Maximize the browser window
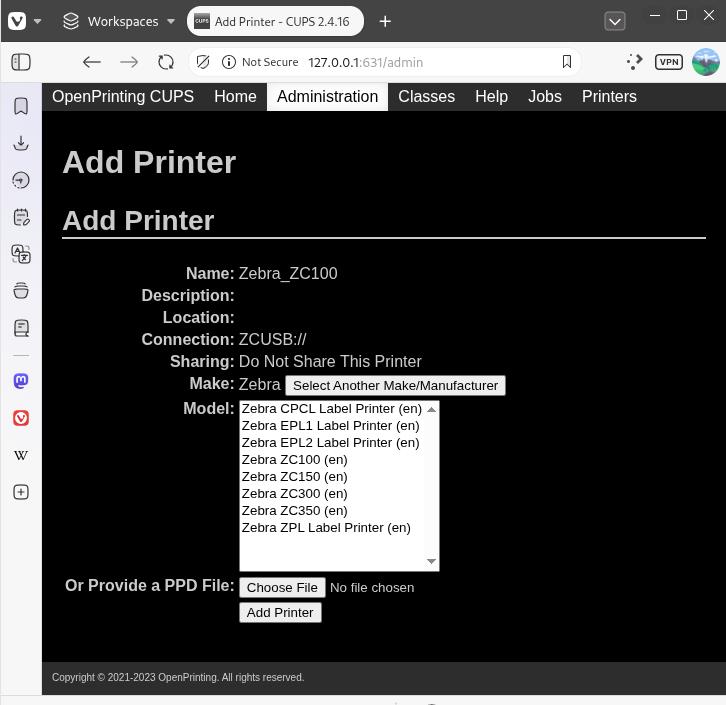The image size is (726, 705). pyautogui.click(x=682, y=15)
